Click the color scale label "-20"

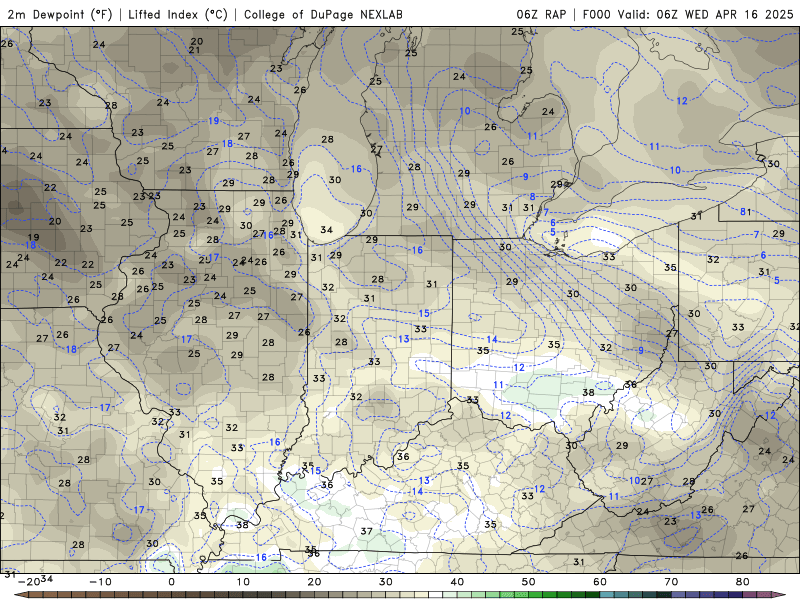tap(29, 582)
